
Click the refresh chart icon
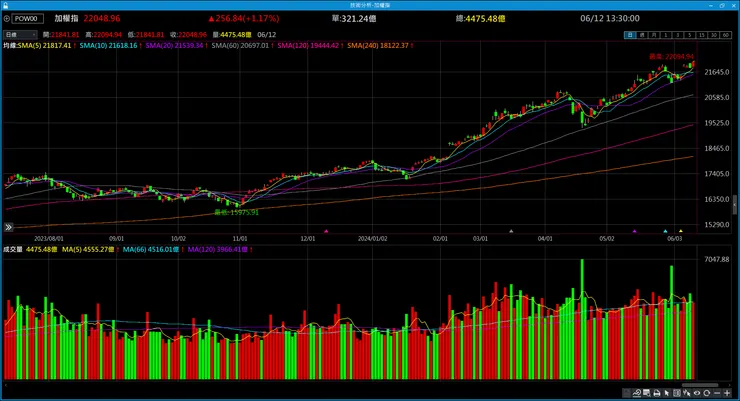click(x=706, y=393)
